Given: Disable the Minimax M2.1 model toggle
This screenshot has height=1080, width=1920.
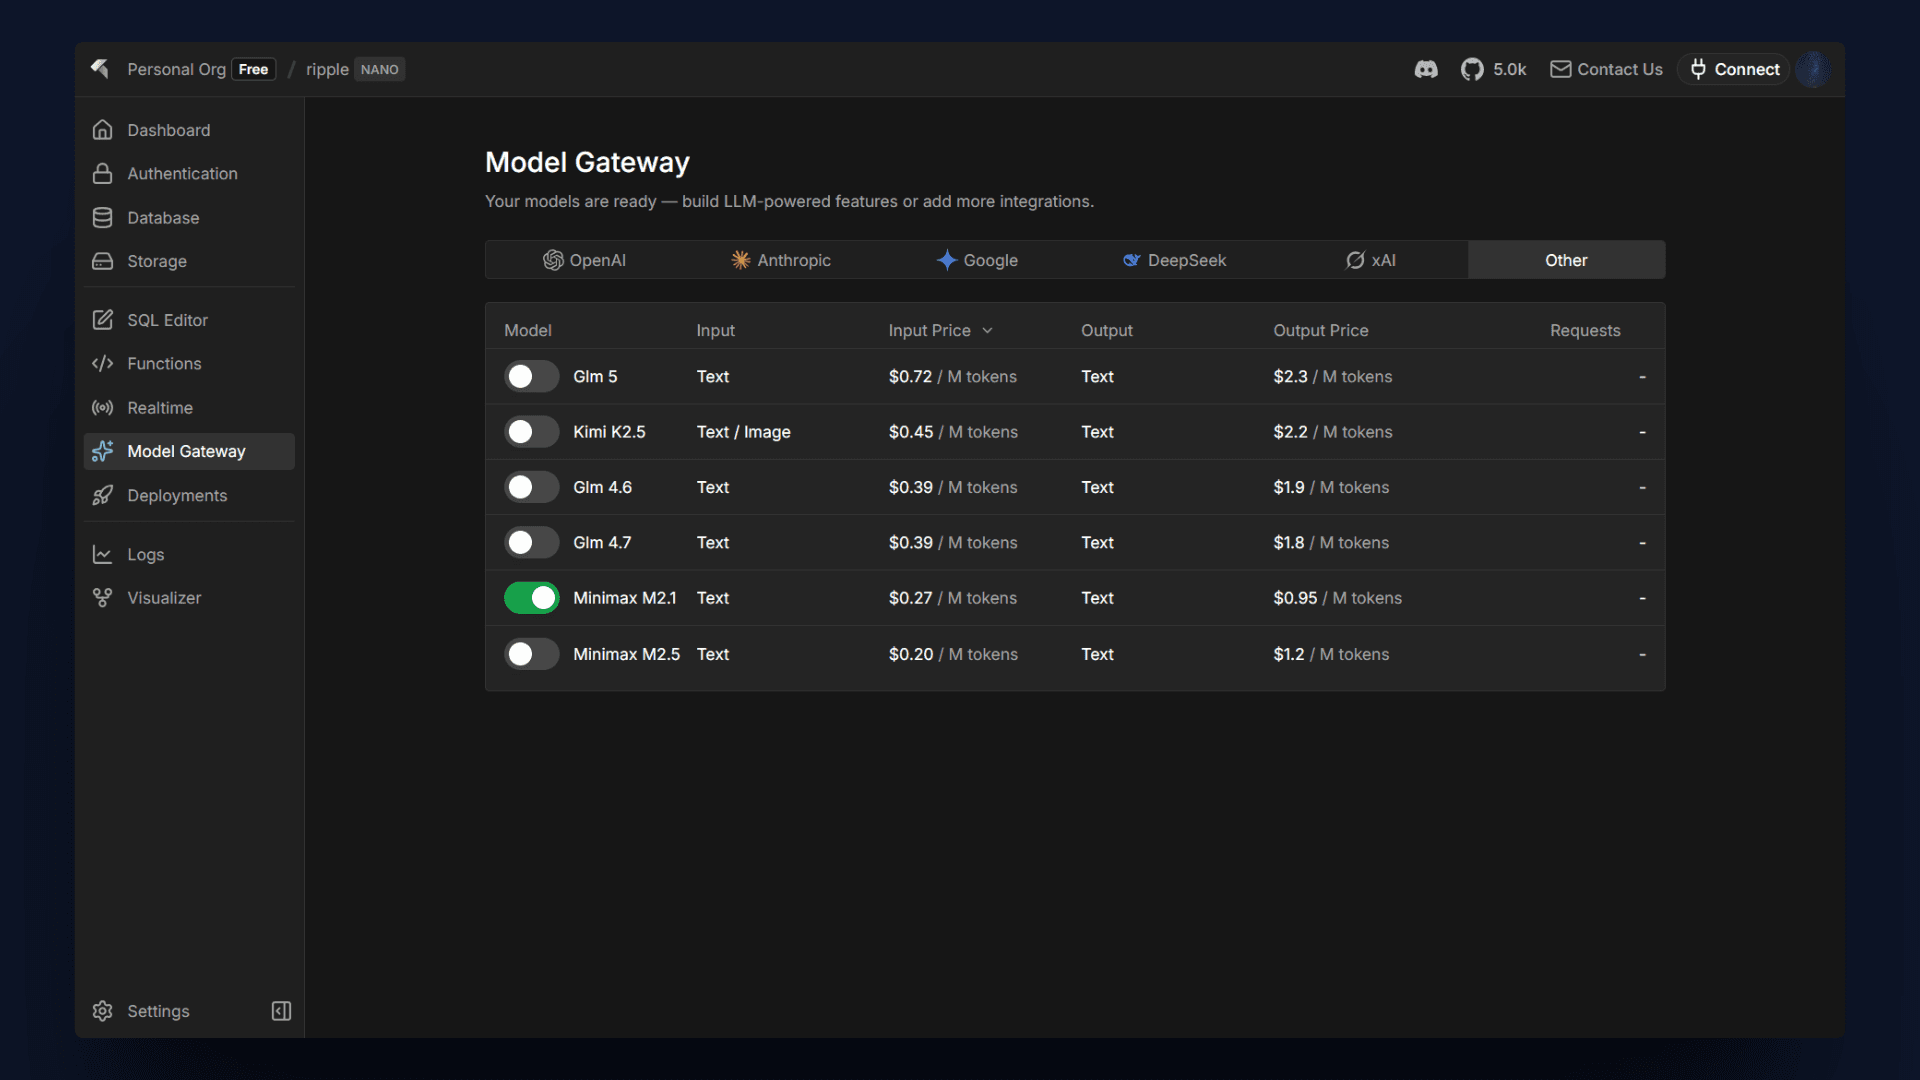Looking at the screenshot, I should click(531, 598).
